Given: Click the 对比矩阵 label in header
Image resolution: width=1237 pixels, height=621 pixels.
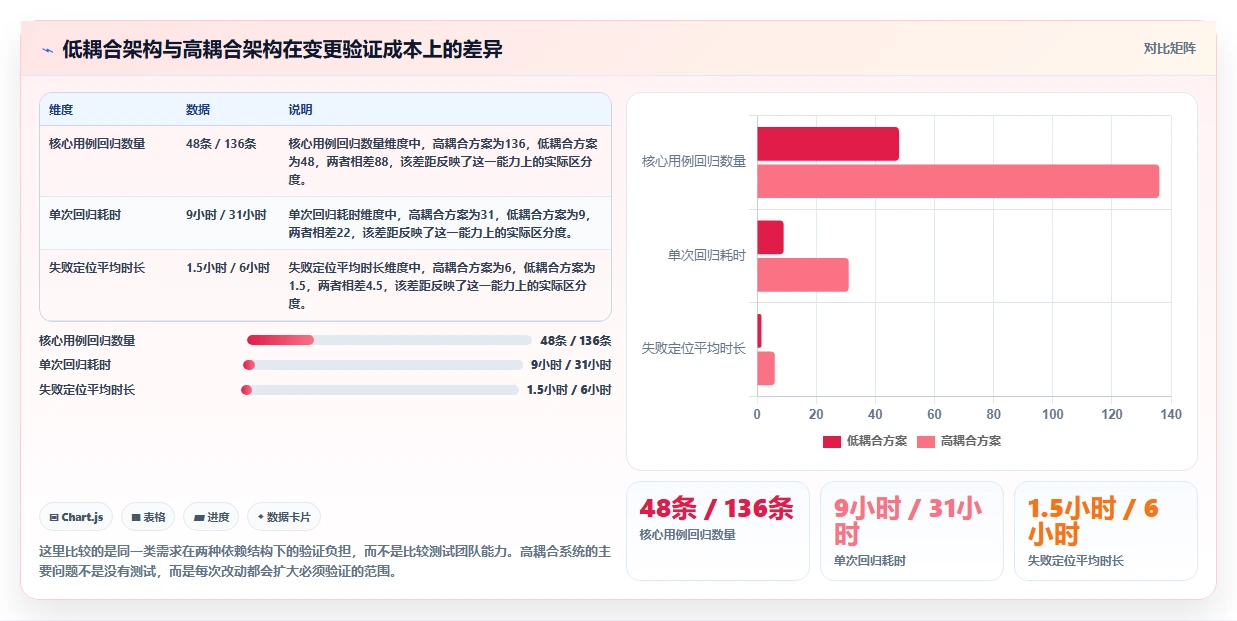Looking at the screenshot, I should tap(1170, 48).
